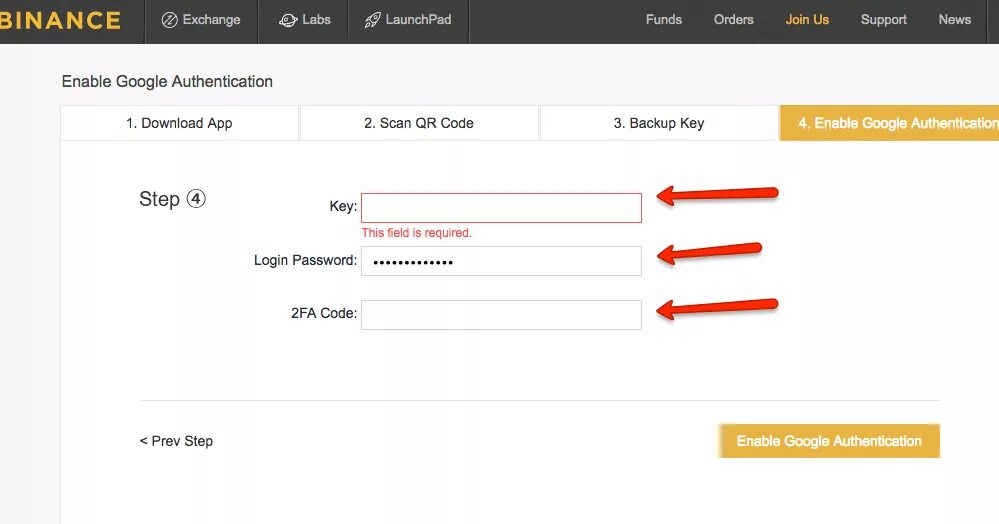This screenshot has width=999, height=524.
Task: Switch to the Download App step tab
Action: (179, 123)
